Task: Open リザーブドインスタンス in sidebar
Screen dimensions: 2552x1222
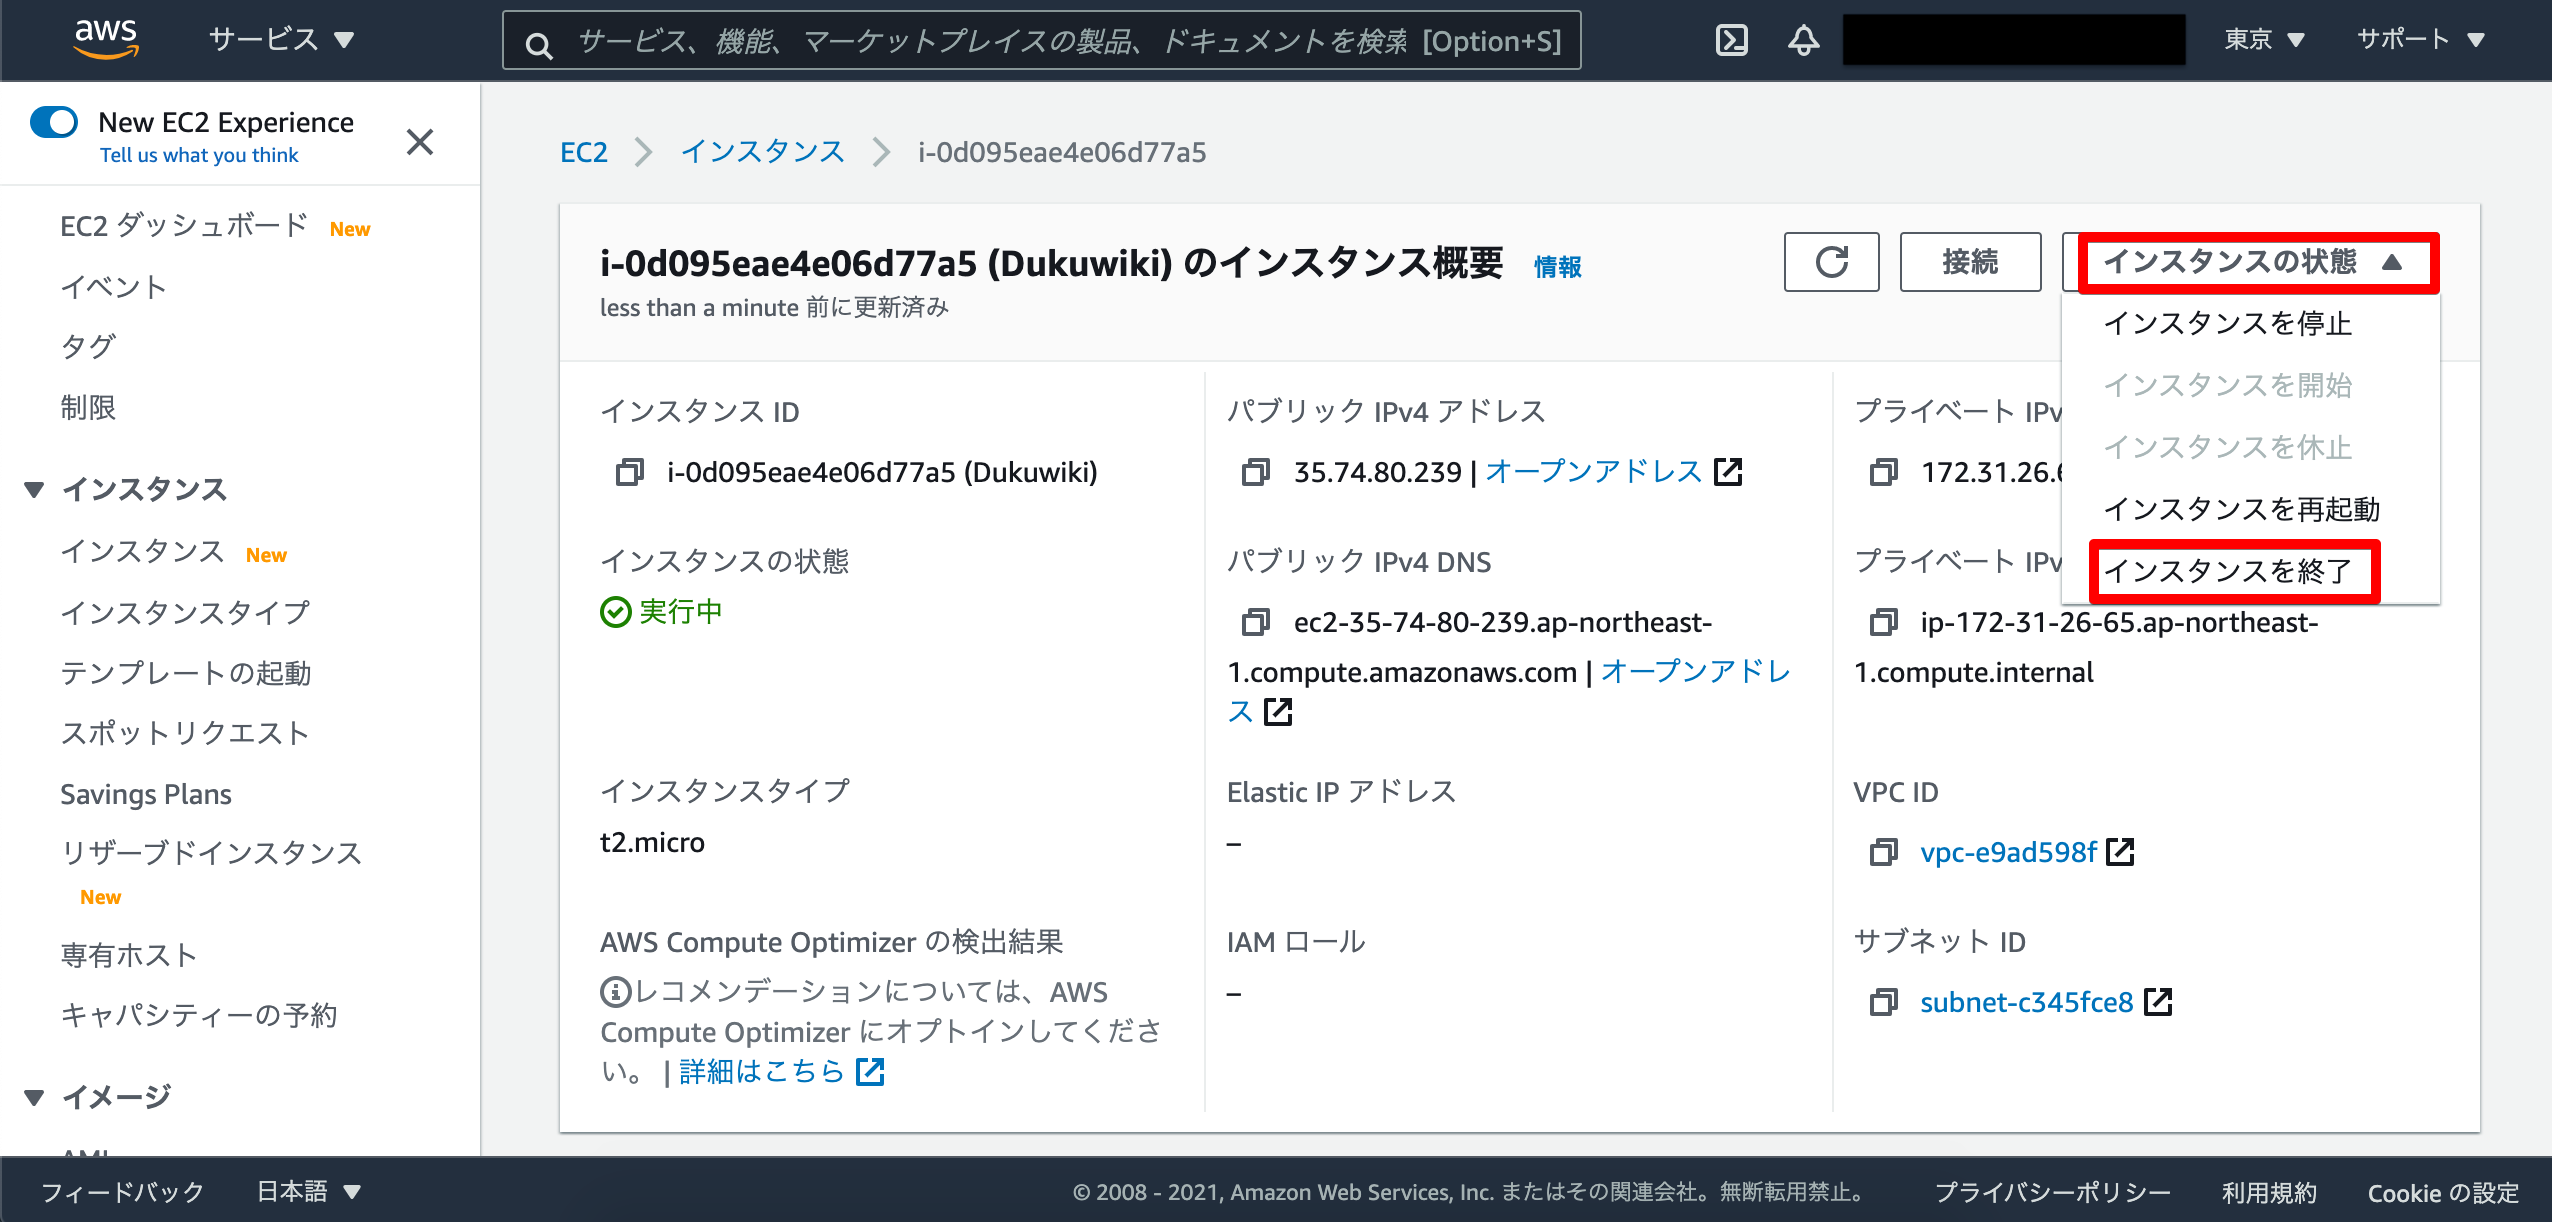Action: [211, 853]
